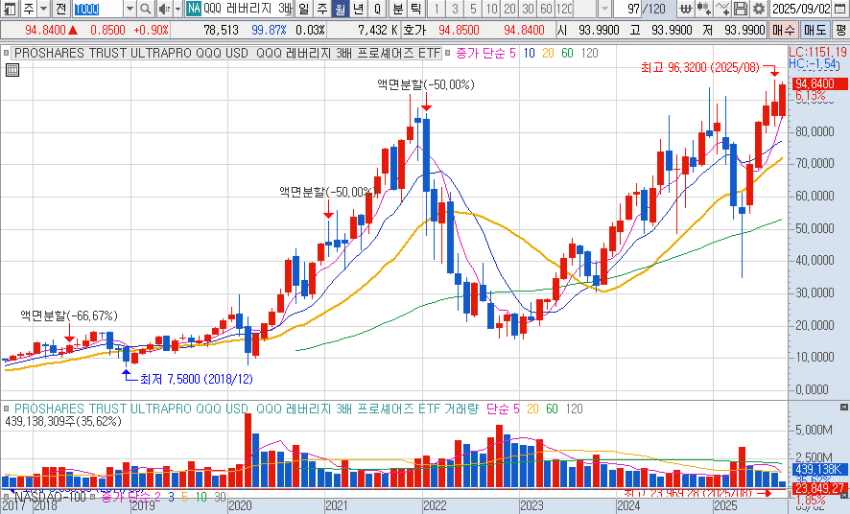
Task: Open the calendar date picker icon
Action: click(841, 9)
